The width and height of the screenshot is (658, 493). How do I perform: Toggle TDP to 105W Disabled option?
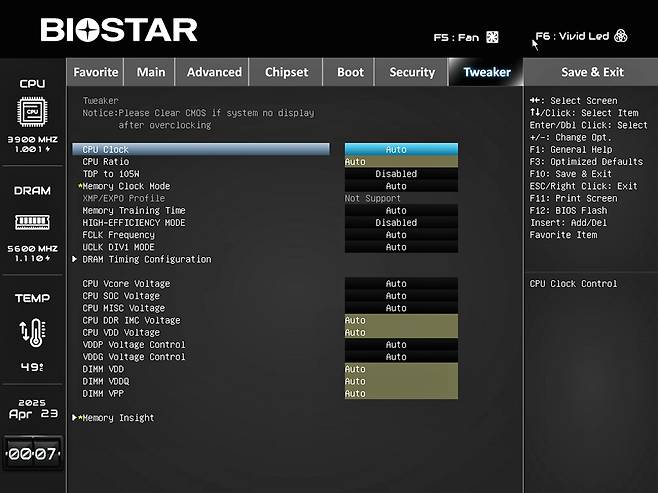401,174
